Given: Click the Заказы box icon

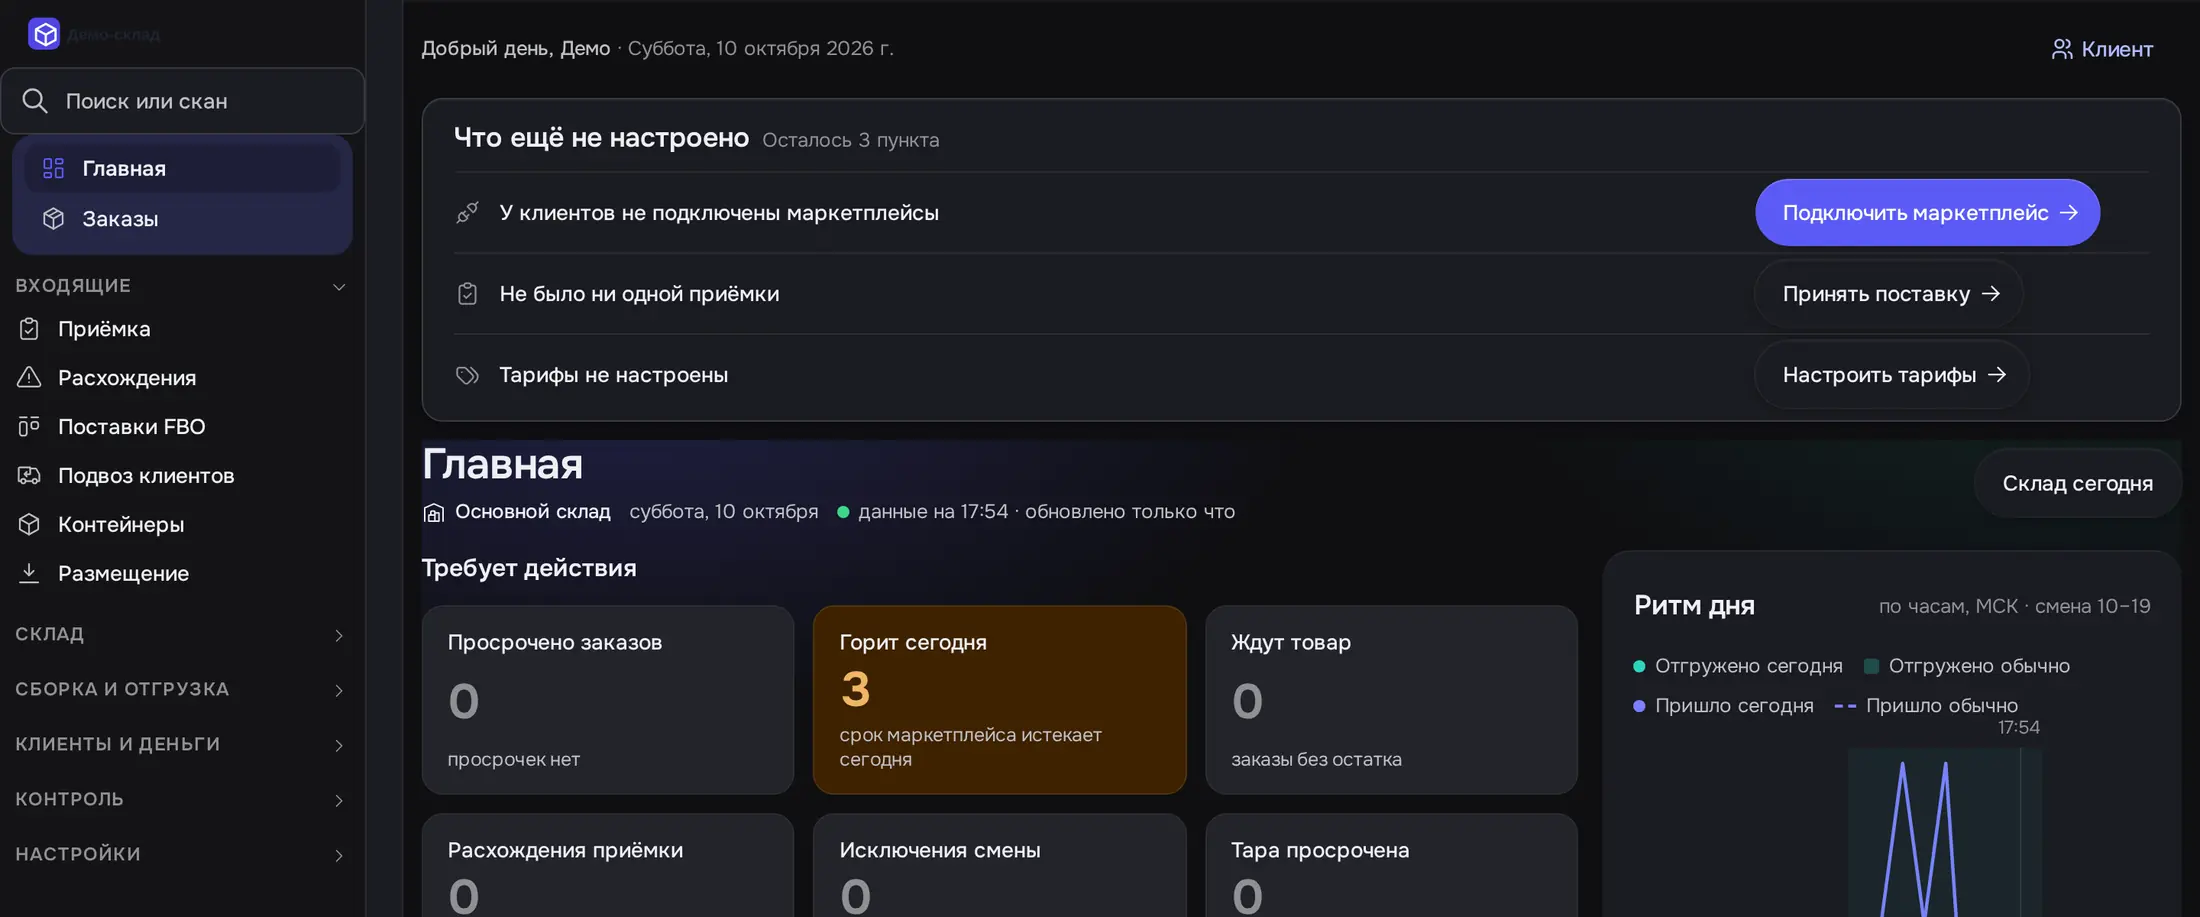Looking at the screenshot, I should click(53, 218).
